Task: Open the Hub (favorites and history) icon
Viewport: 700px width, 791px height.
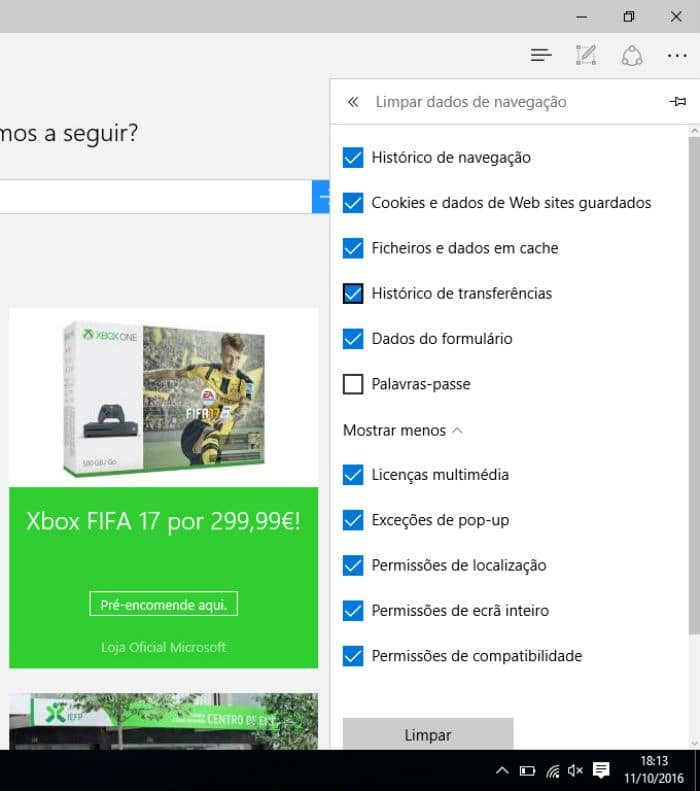Action: [541, 55]
